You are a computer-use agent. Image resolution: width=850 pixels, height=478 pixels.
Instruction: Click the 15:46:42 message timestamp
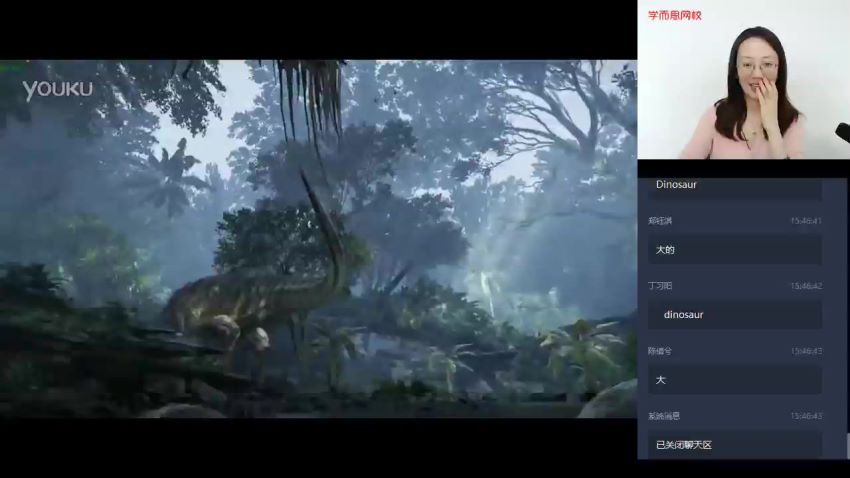click(806, 286)
